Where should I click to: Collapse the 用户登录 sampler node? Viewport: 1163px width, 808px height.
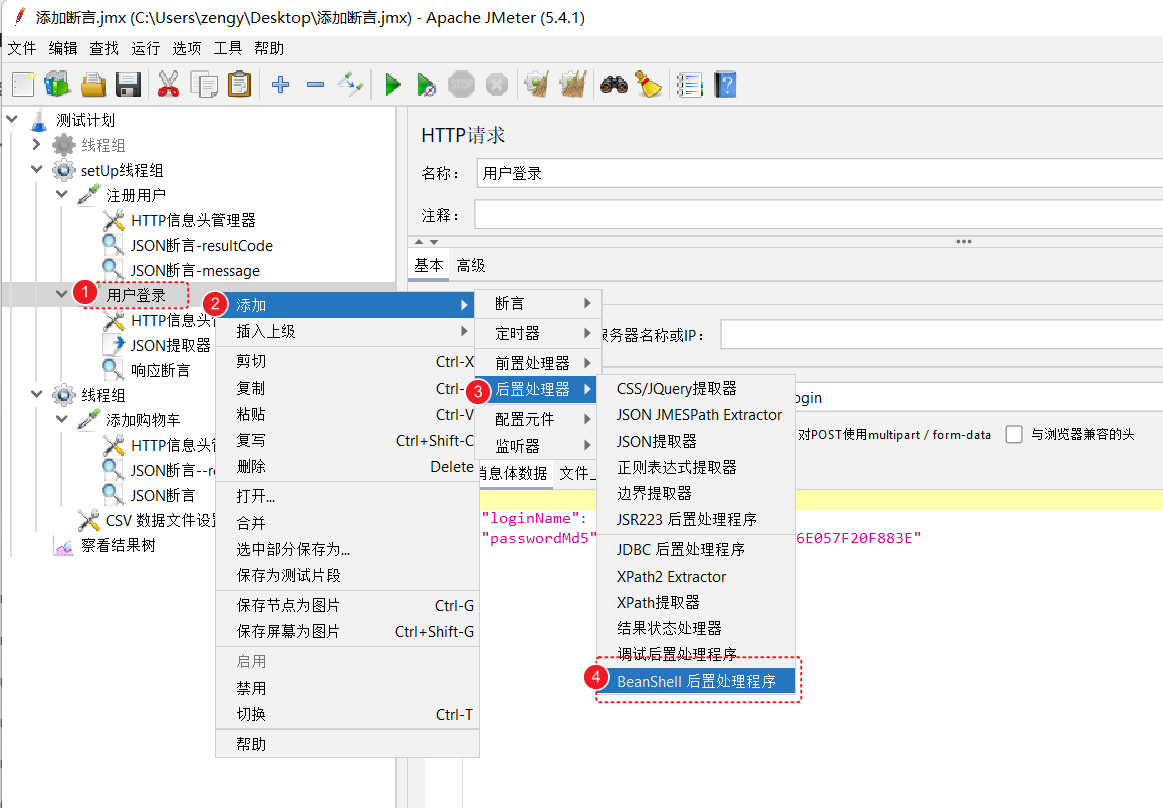[x=62, y=295]
